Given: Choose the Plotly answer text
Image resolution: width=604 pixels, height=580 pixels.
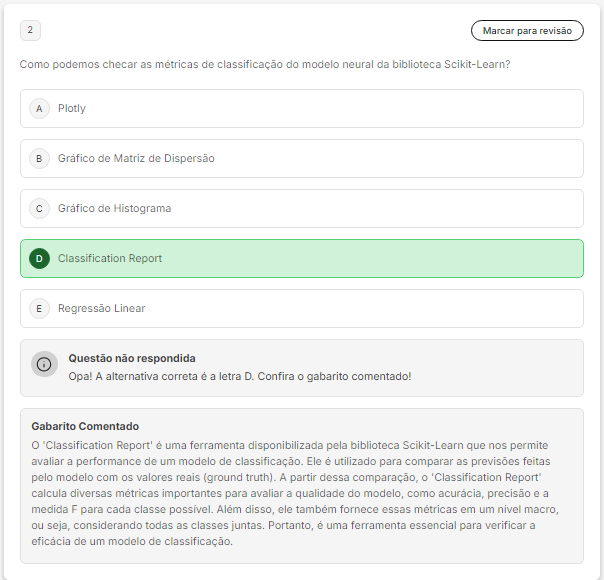Looking at the screenshot, I should coord(72,108).
